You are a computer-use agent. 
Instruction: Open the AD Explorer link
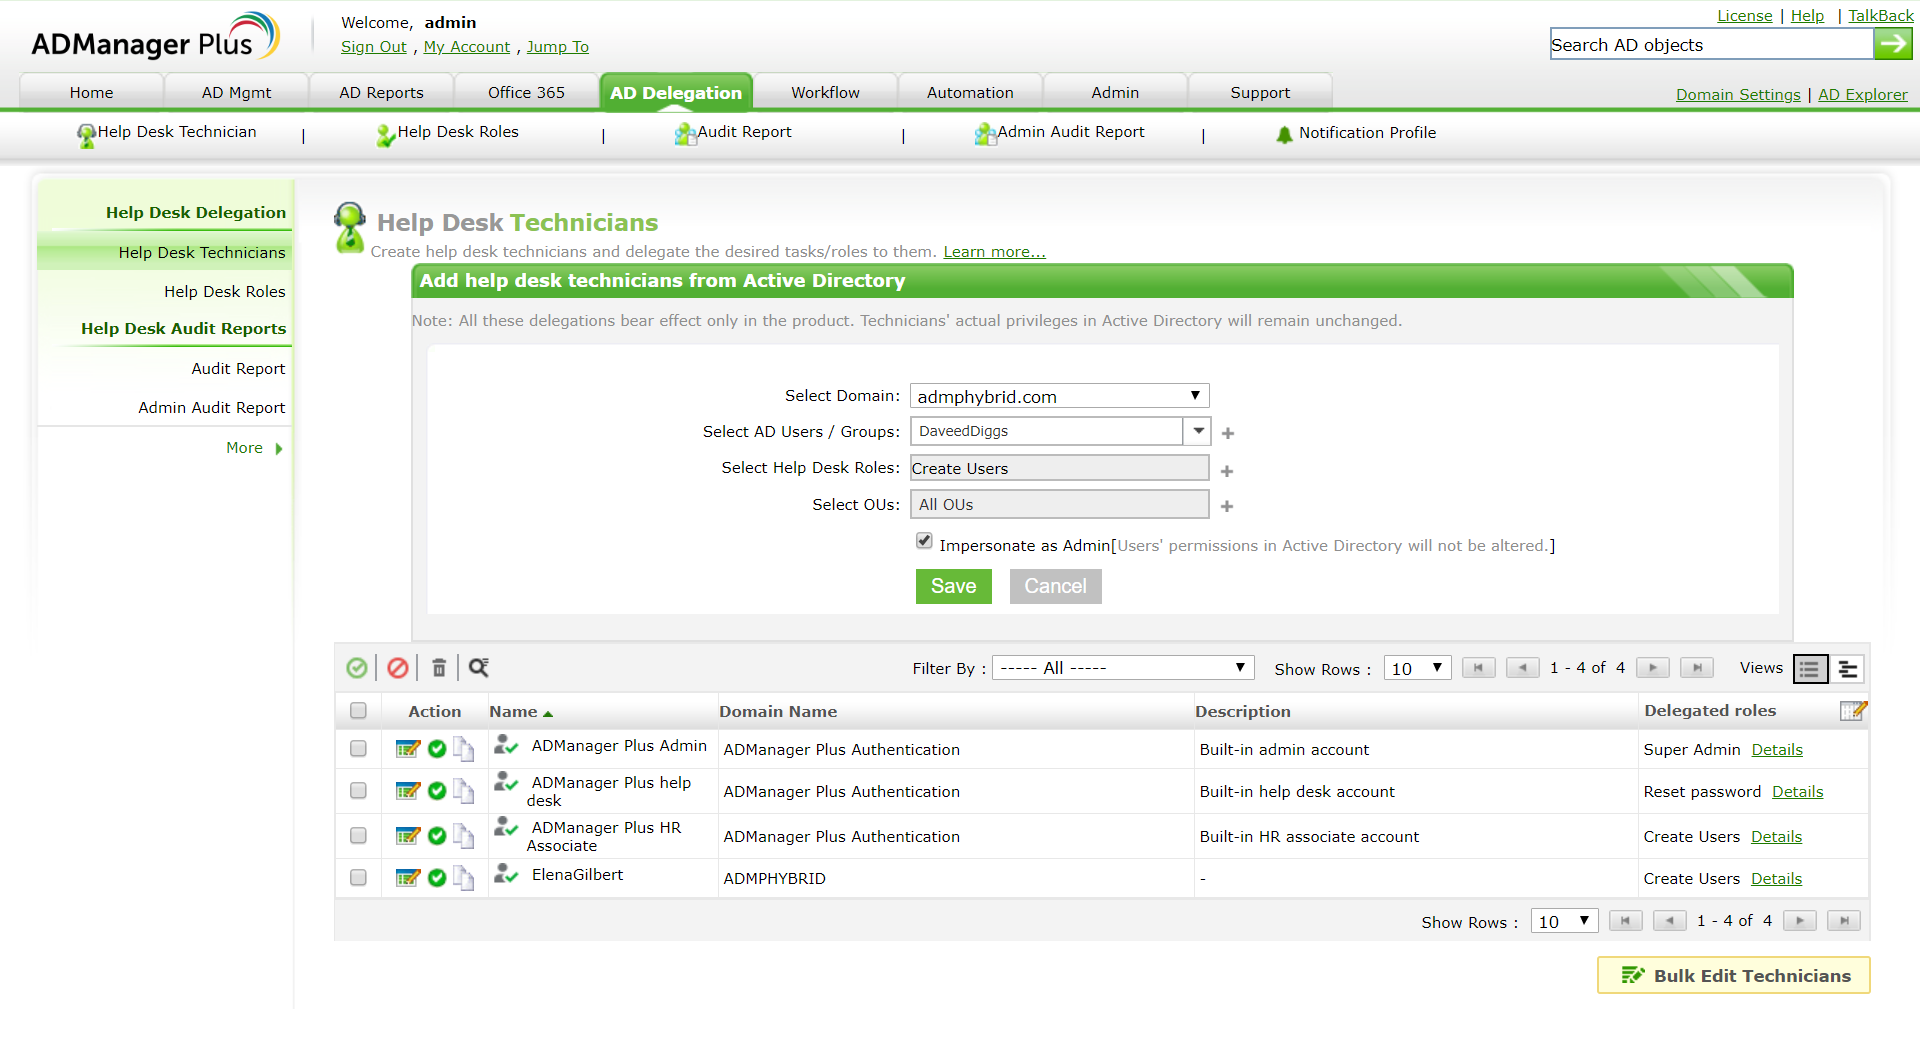pos(1862,95)
